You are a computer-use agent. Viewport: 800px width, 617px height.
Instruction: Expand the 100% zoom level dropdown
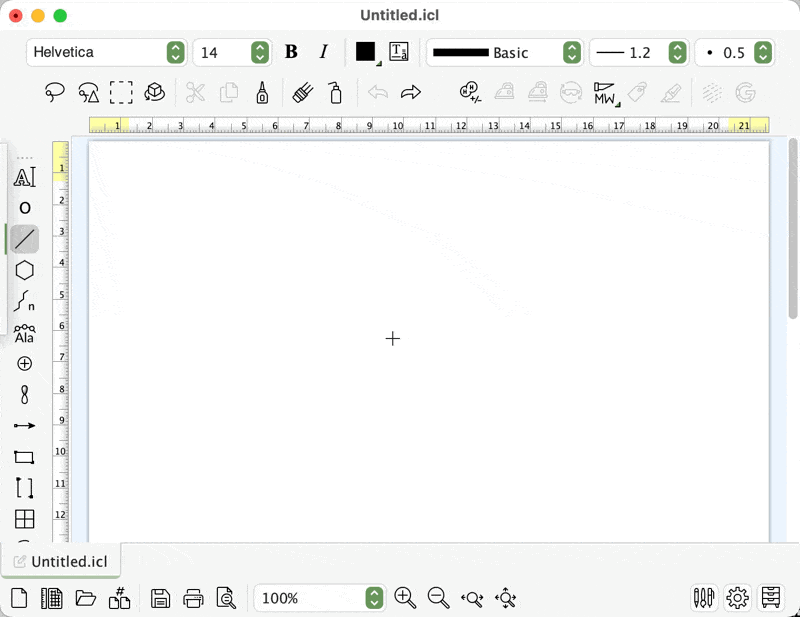(319, 598)
